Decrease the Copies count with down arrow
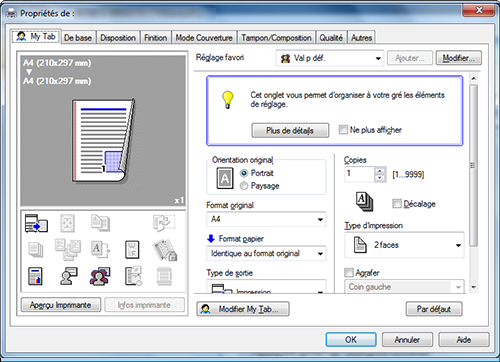This screenshot has width=500, height=362. point(380,178)
